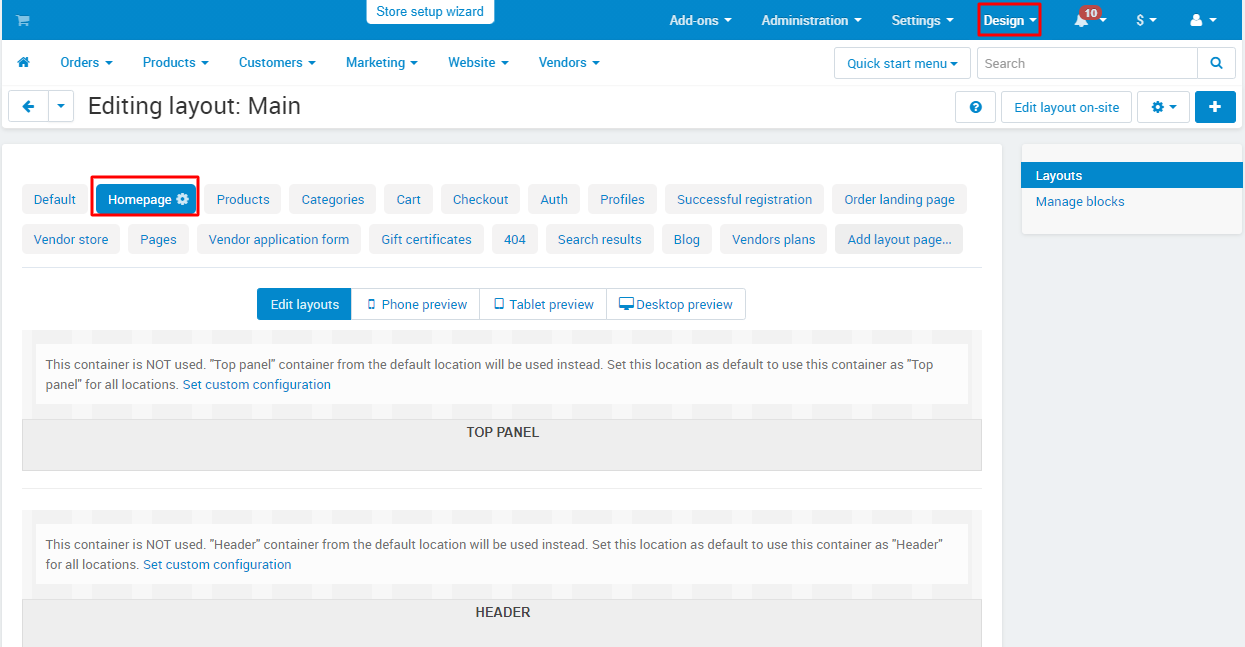Select the Categories layout tab
This screenshot has width=1245, height=647.
tap(333, 199)
